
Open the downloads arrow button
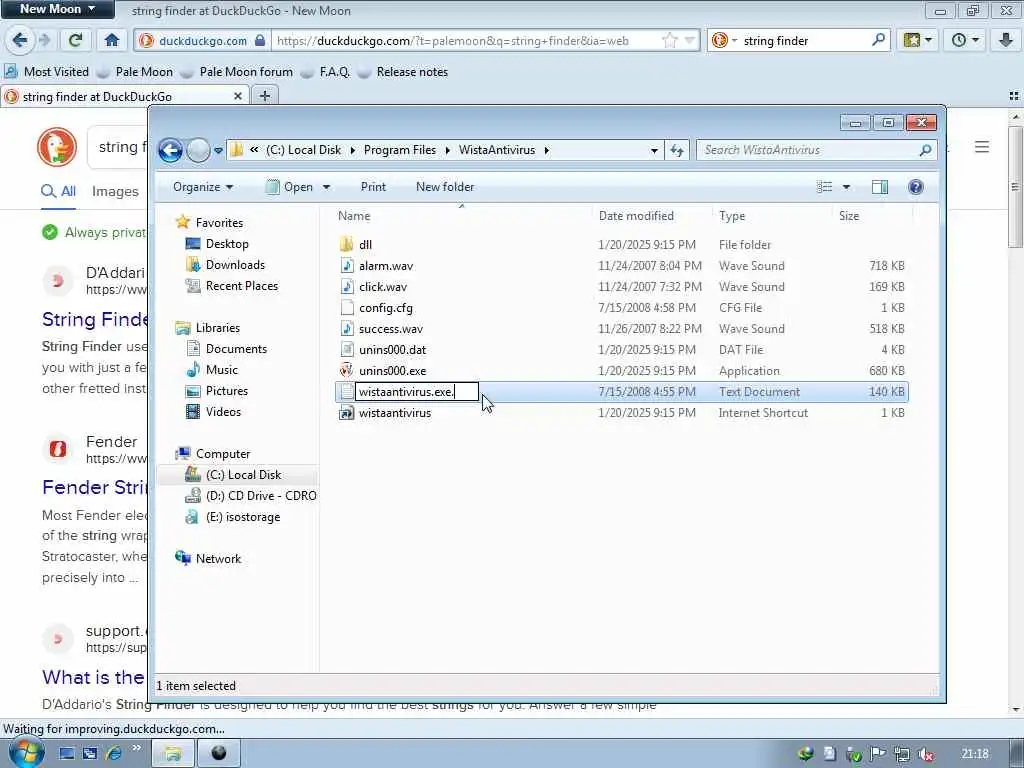1006,40
